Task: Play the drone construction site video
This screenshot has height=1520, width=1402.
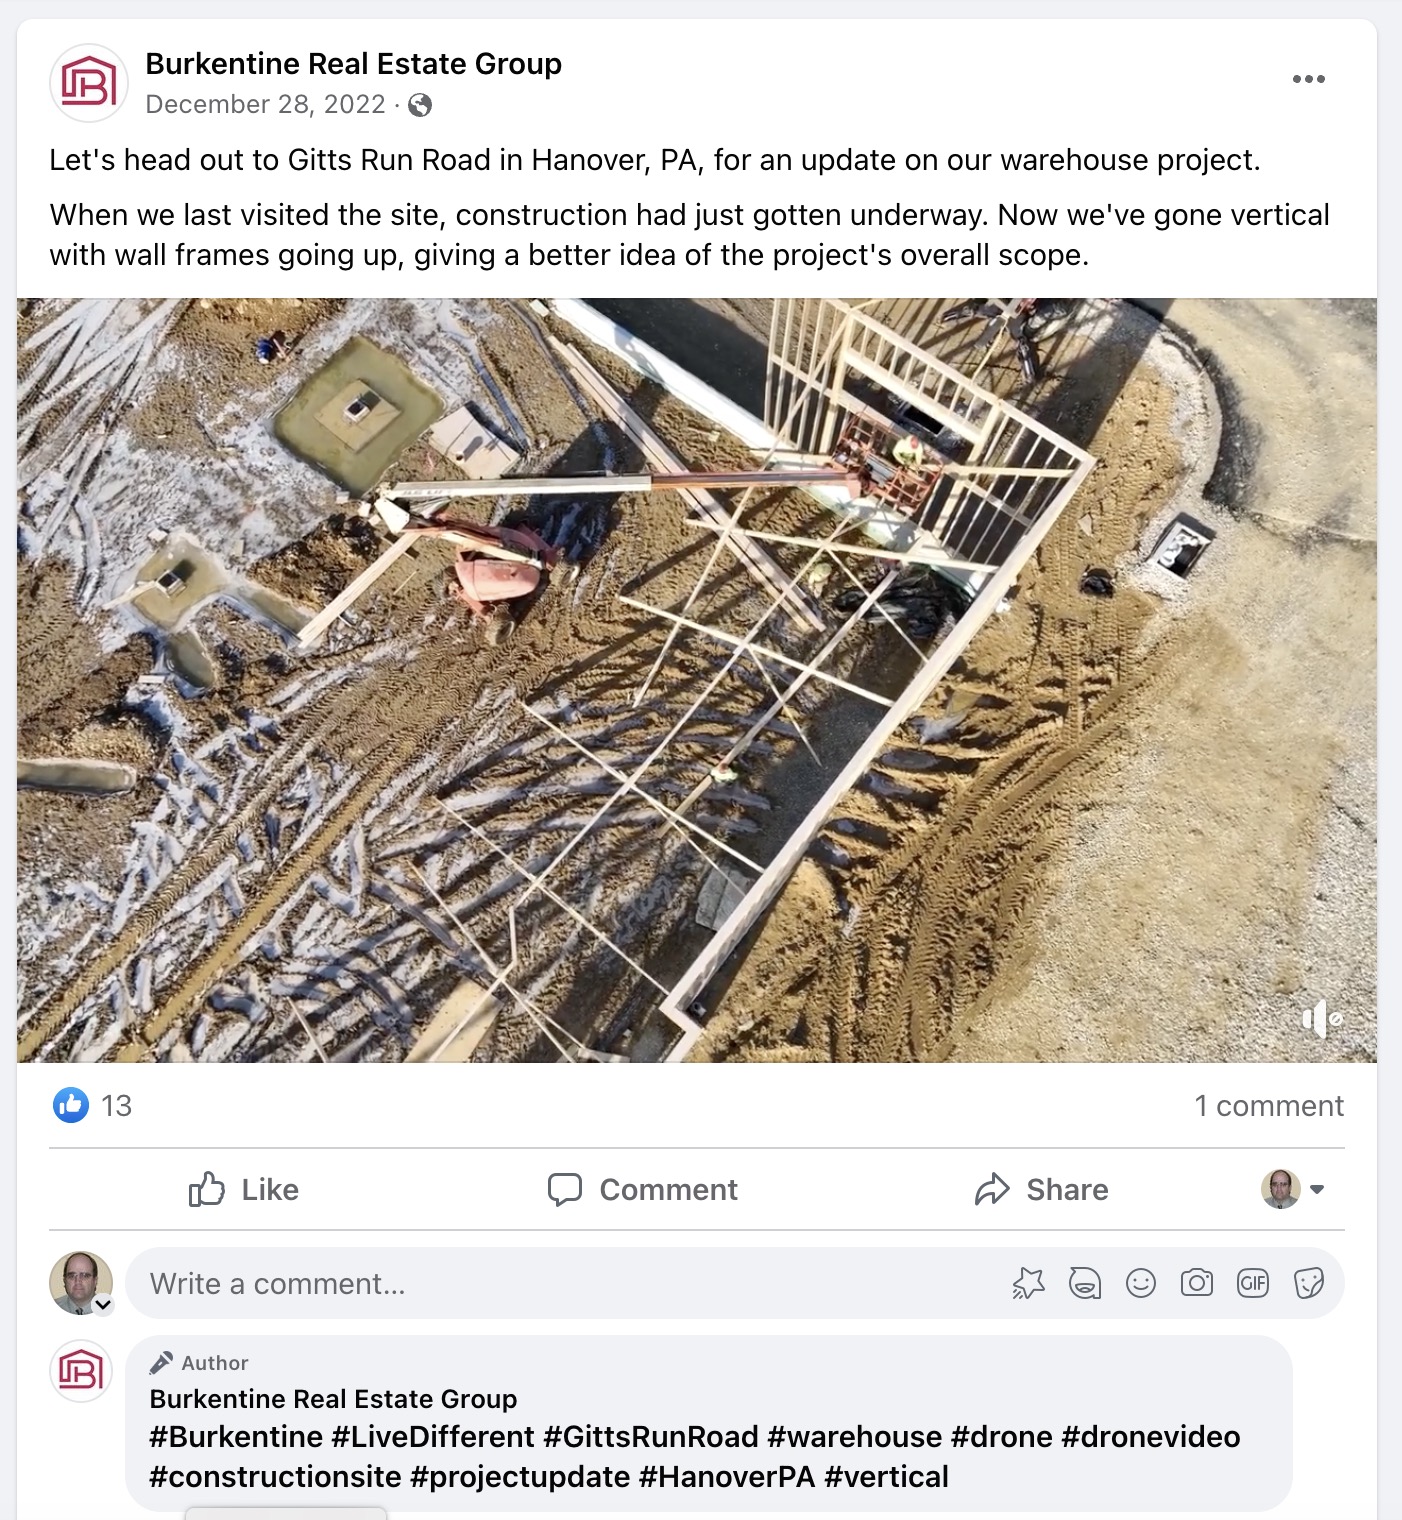Action: point(697,680)
